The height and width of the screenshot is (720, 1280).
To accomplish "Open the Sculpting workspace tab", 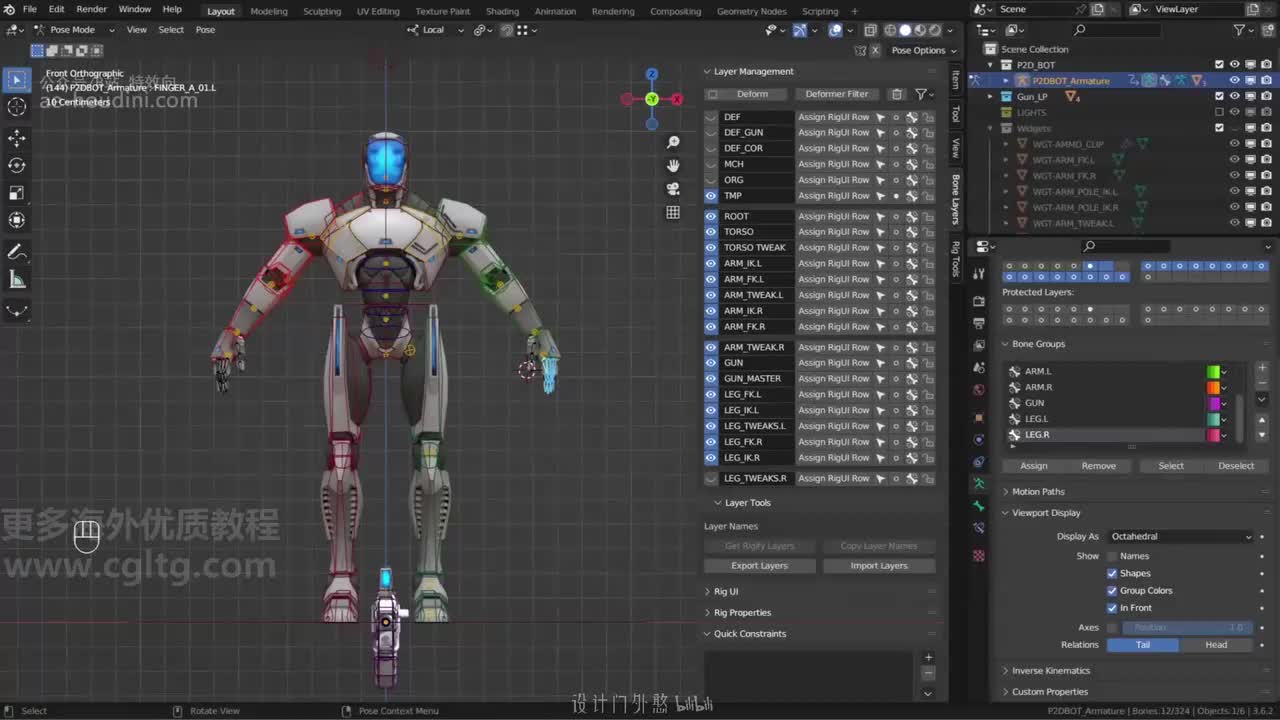I will [322, 11].
